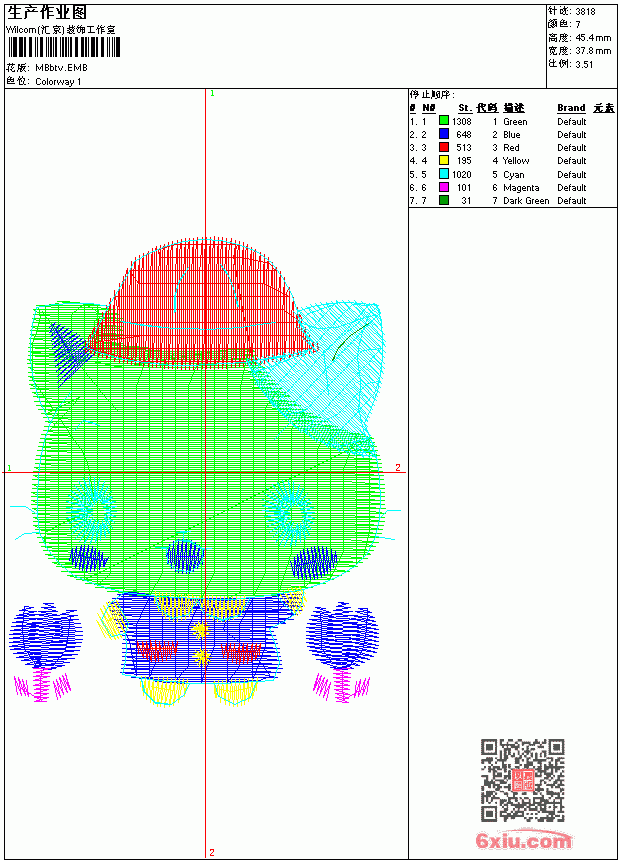Click the stitch total 3818
620x860 pixels.
pyautogui.click(x=585, y=11)
